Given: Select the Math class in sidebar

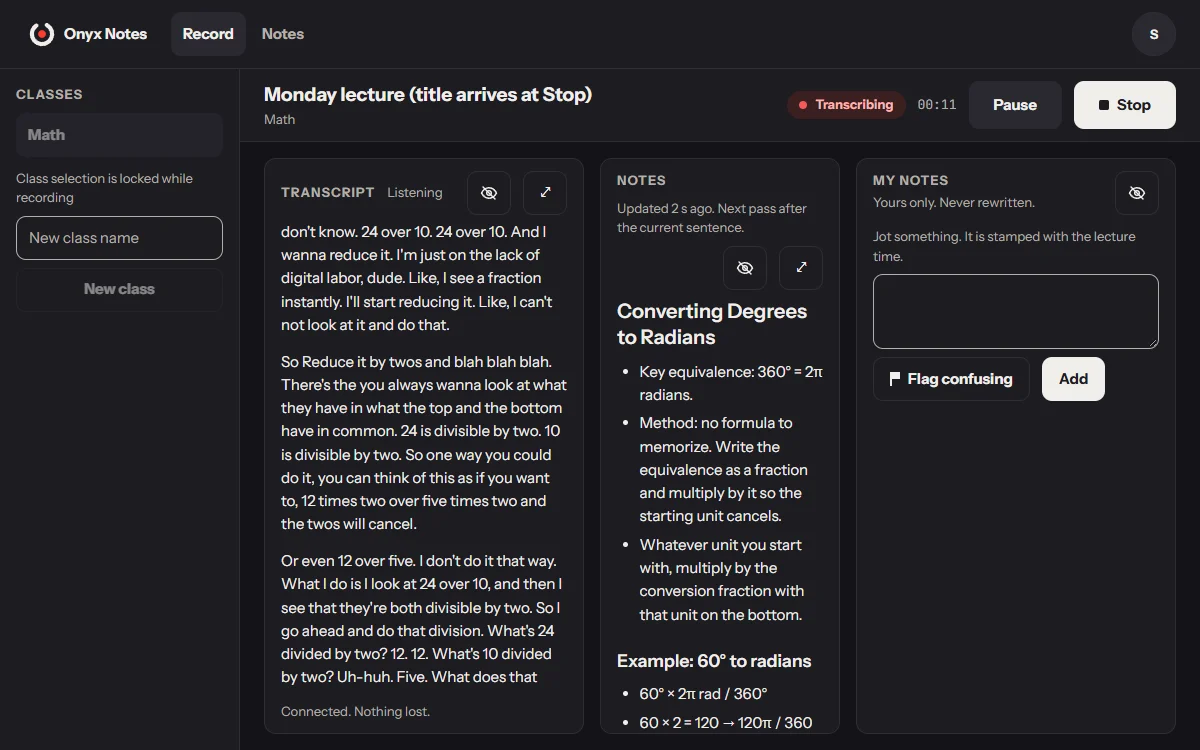Looking at the screenshot, I should pos(119,135).
